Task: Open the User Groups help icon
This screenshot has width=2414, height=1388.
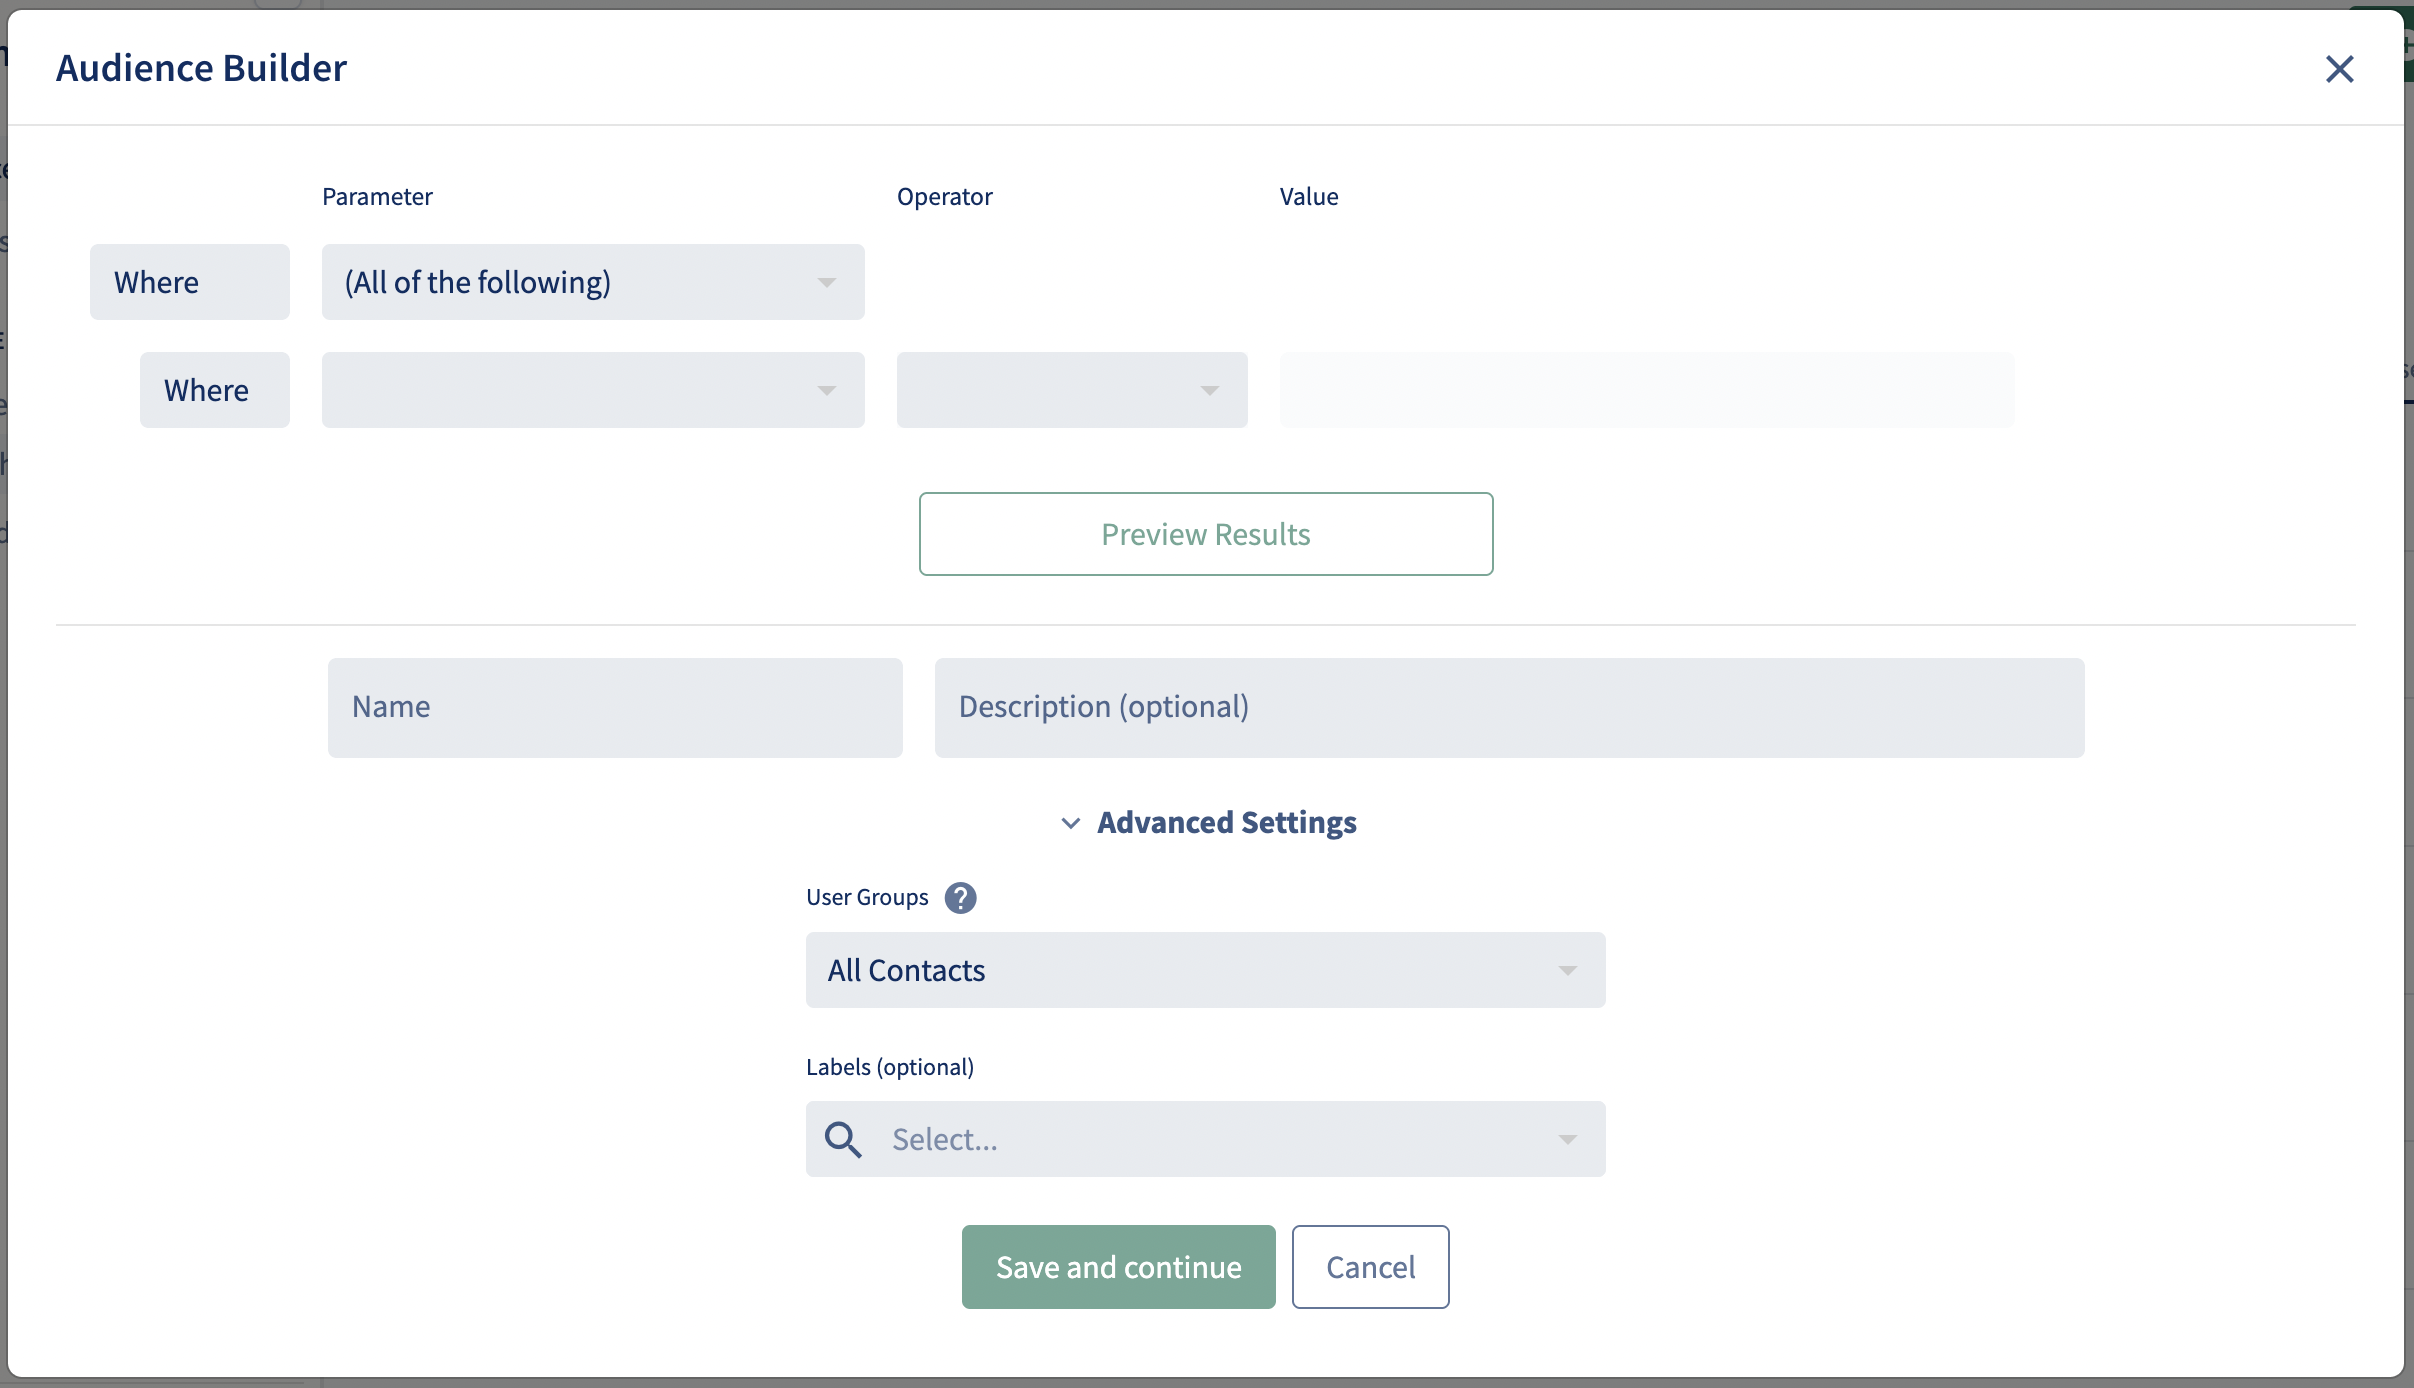Action: (960, 898)
